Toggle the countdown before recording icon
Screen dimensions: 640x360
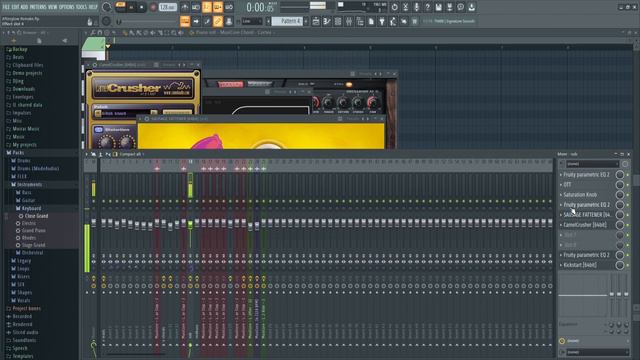pos(207,7)
